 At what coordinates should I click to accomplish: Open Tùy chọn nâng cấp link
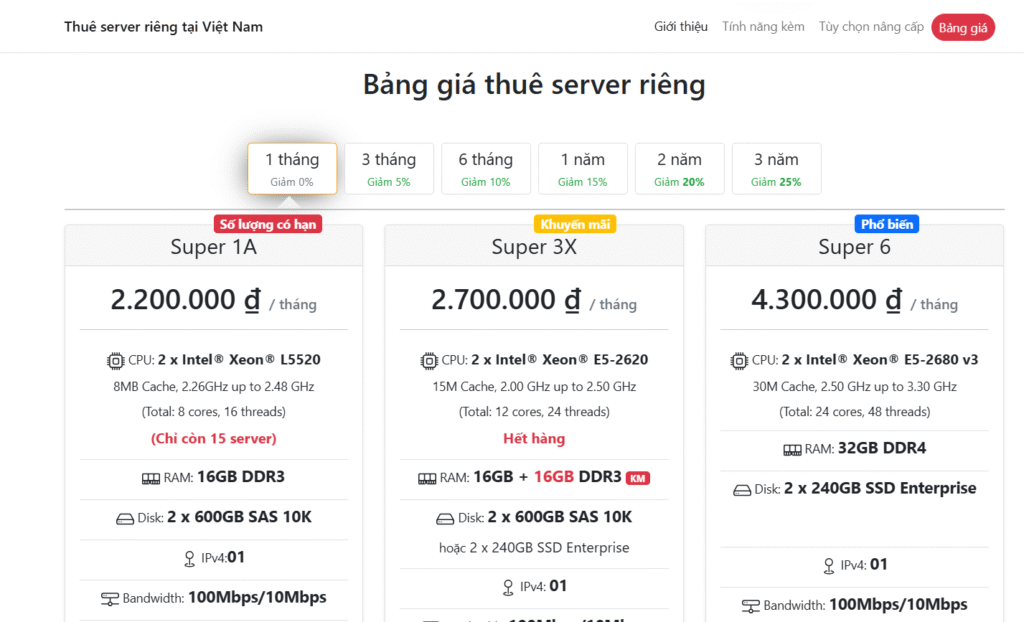click(871, 27)
